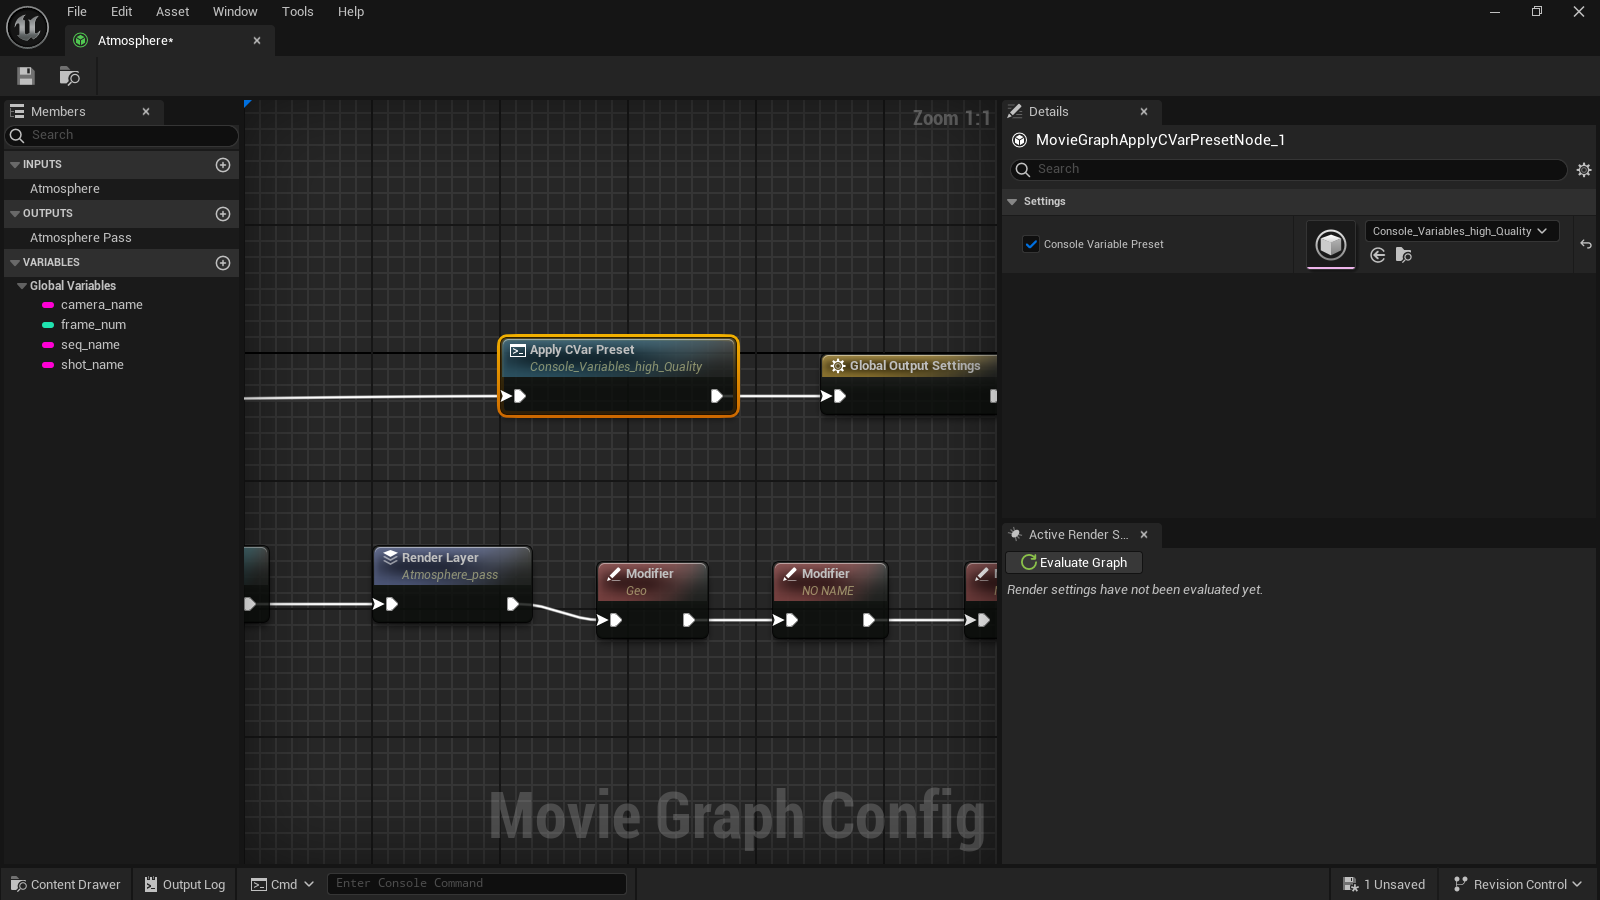Add a new variable with plus icon

pyautogui.click(x=223, y=263)
